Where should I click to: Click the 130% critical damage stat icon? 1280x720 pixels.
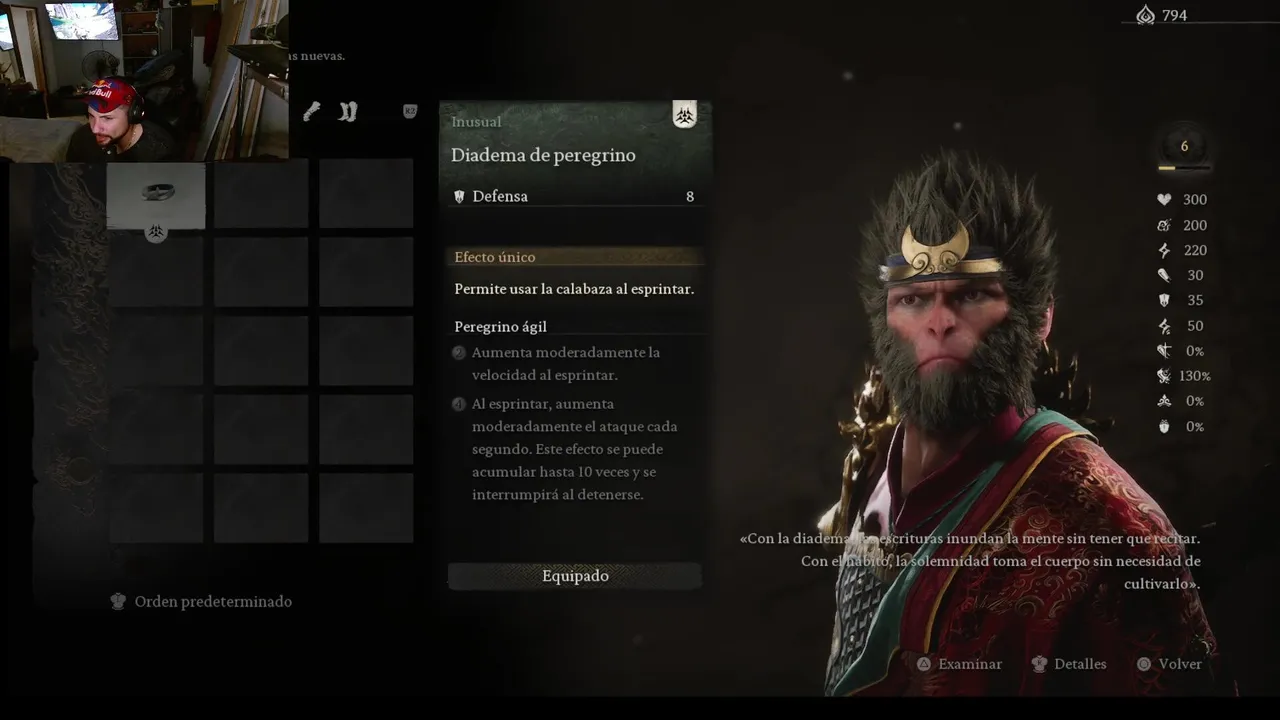[1164, 376]
